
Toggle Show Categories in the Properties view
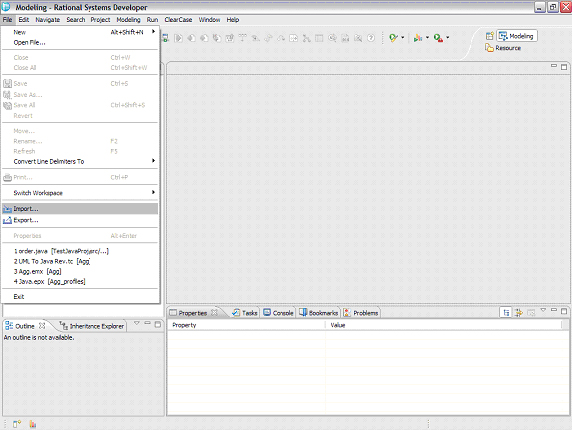(x=506, y=313)
